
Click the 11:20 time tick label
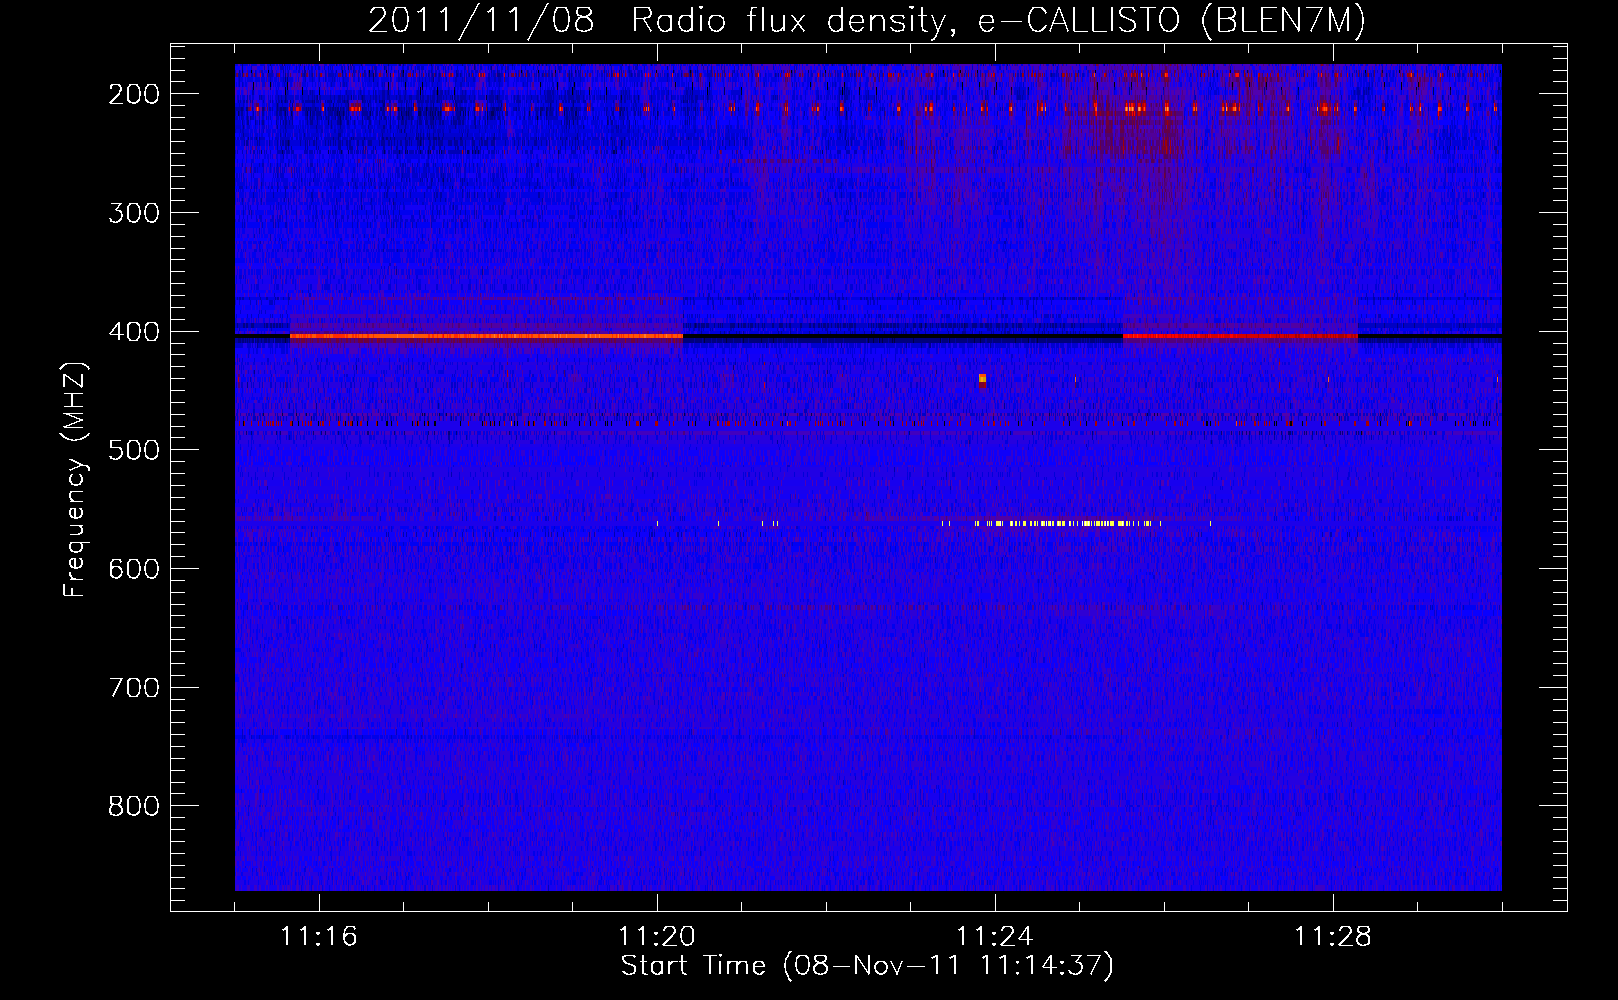coord(657,937)
